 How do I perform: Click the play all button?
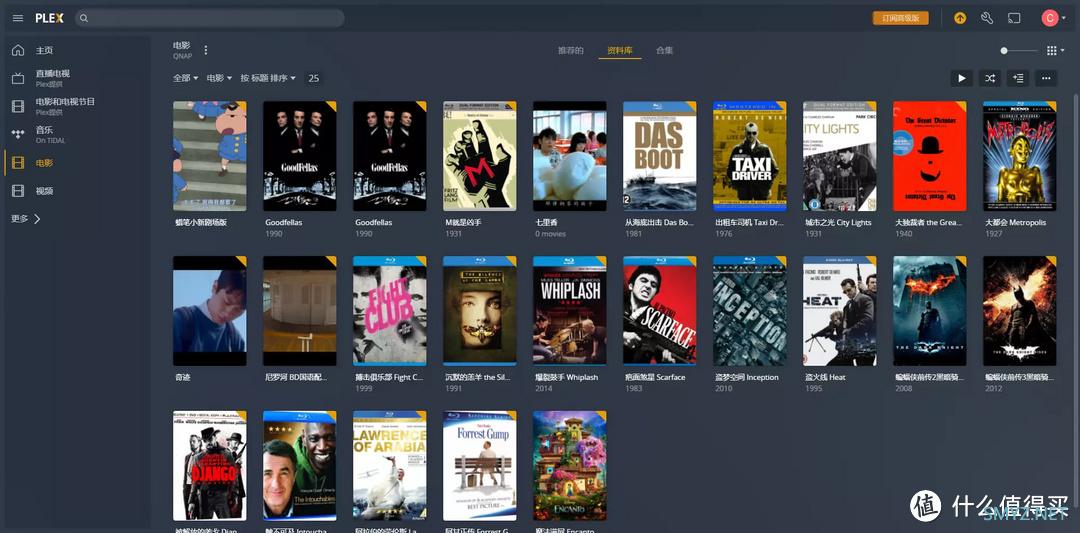962,78
